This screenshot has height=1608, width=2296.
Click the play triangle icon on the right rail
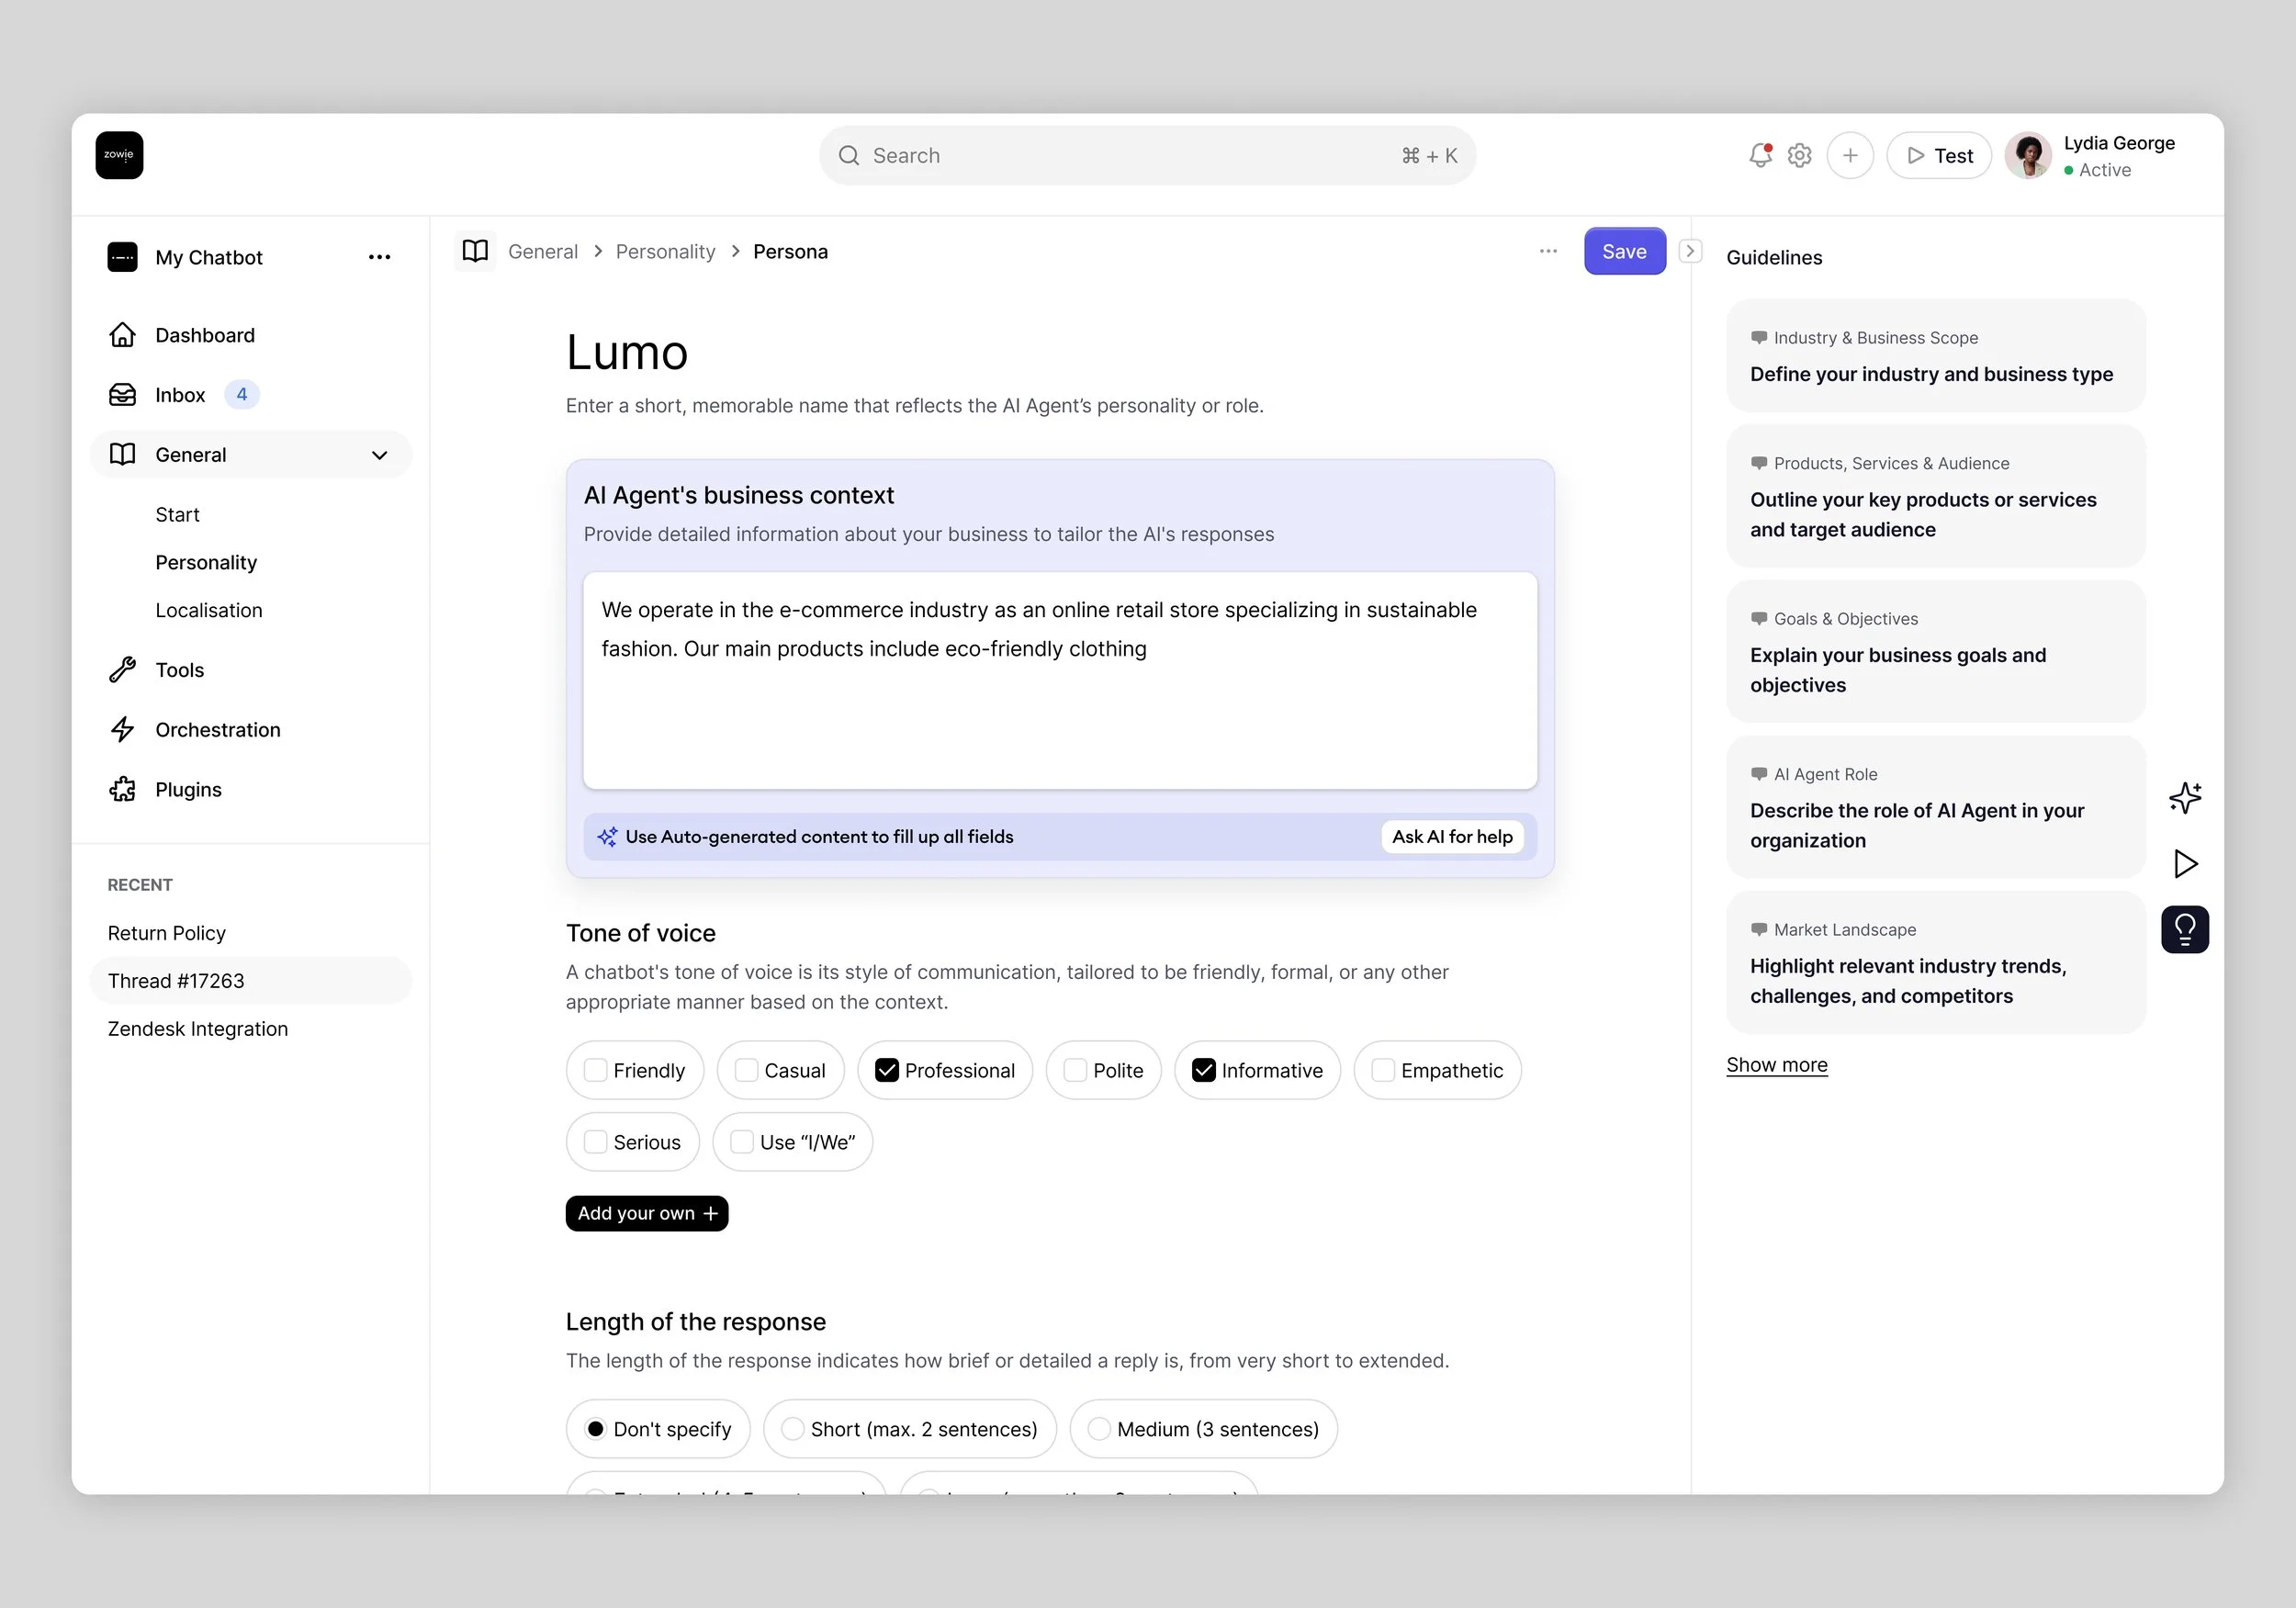tap(2185, 863)
